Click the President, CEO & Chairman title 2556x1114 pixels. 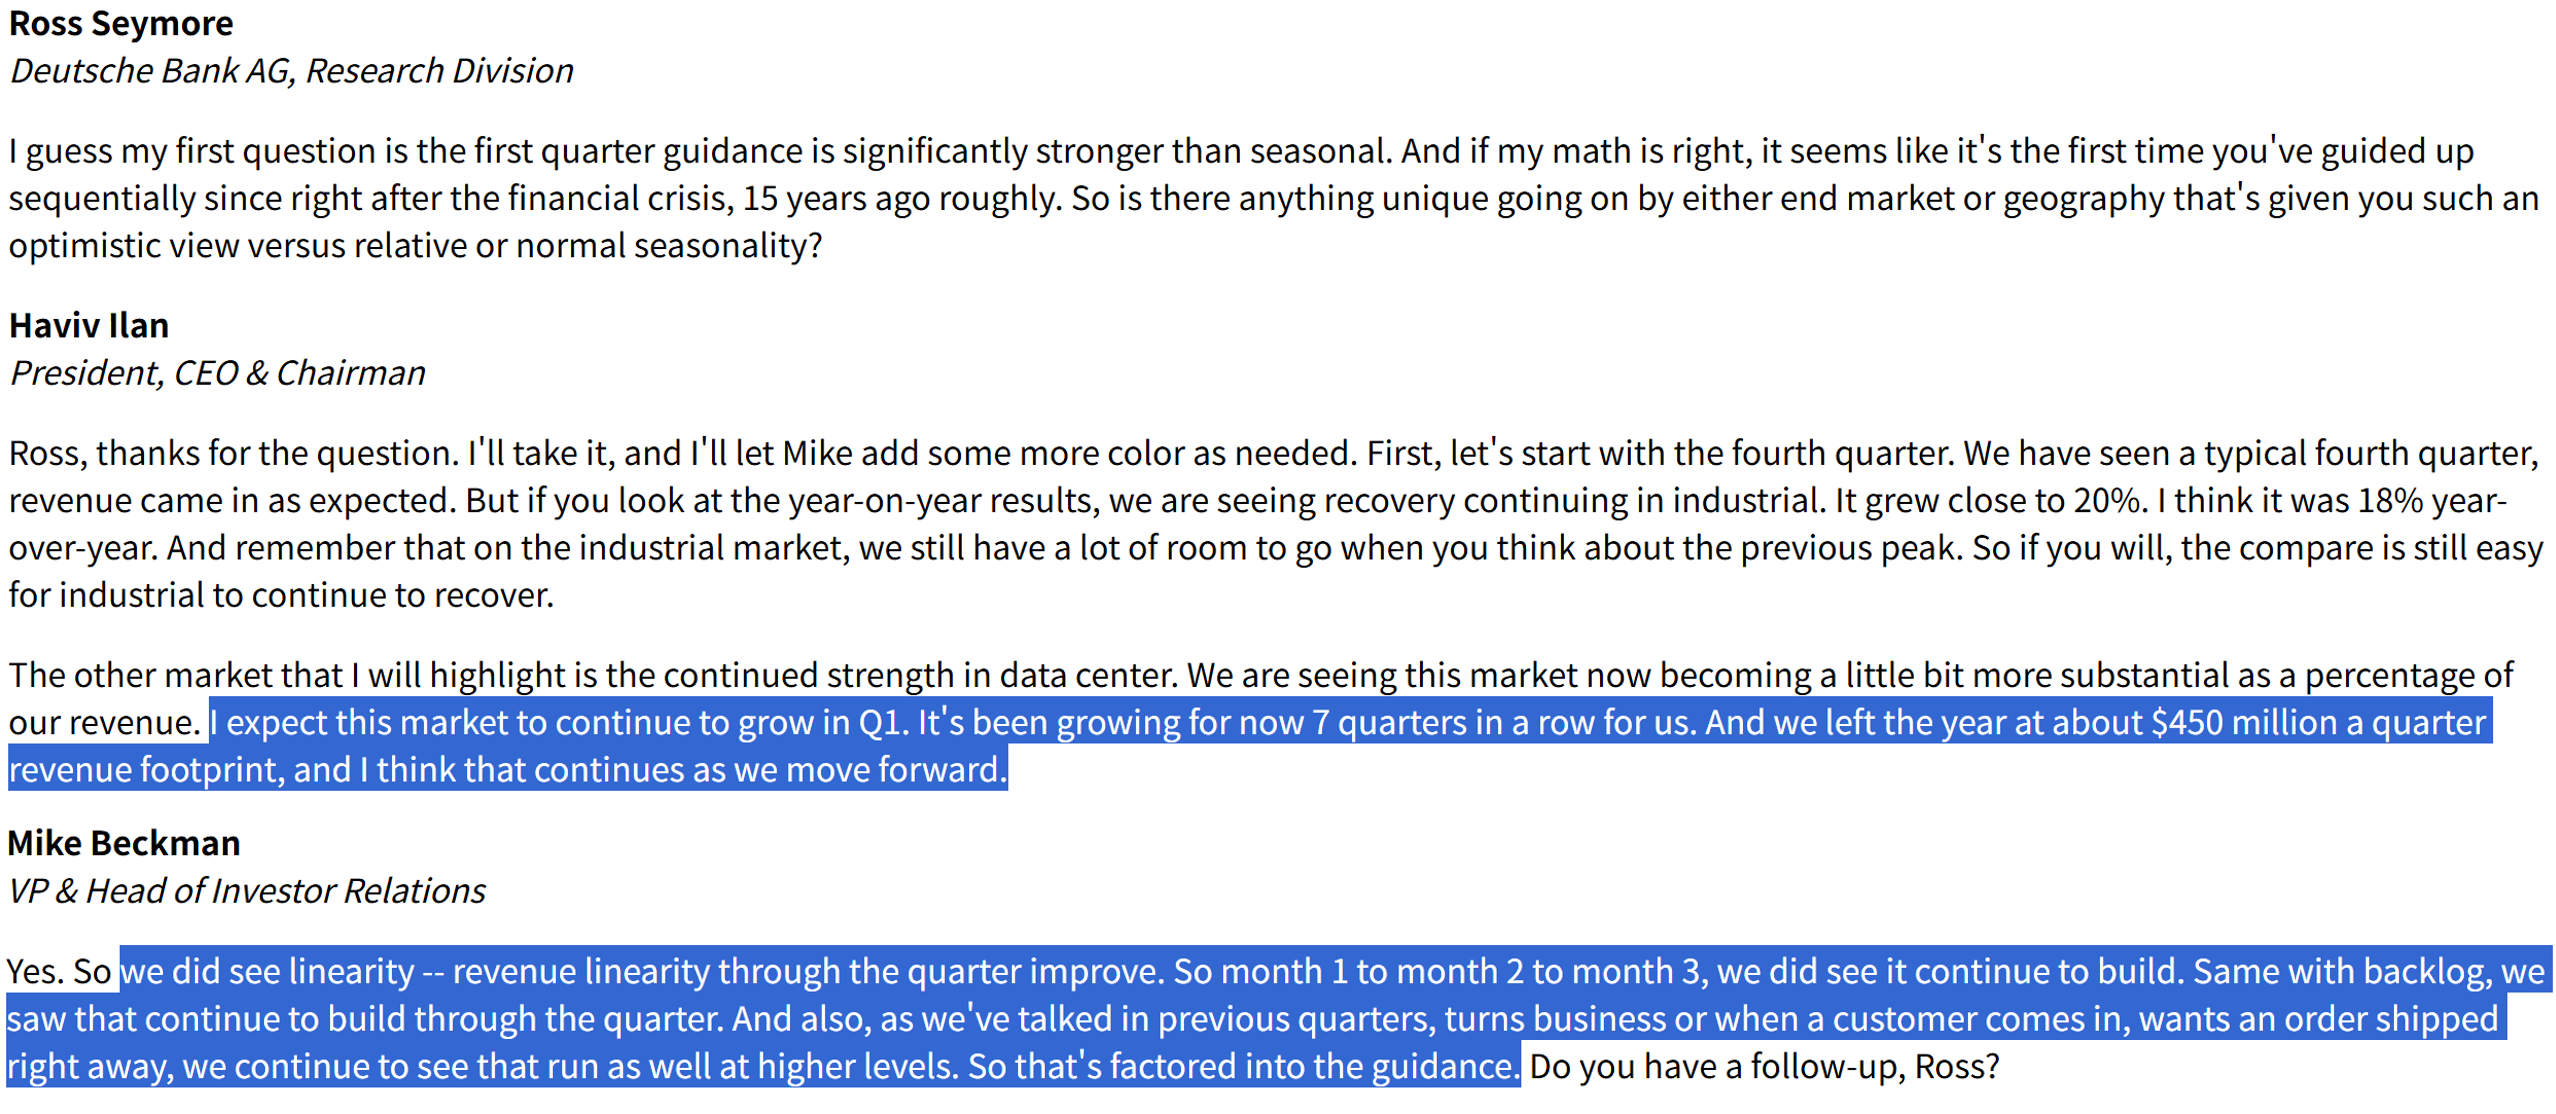[217, 373]
